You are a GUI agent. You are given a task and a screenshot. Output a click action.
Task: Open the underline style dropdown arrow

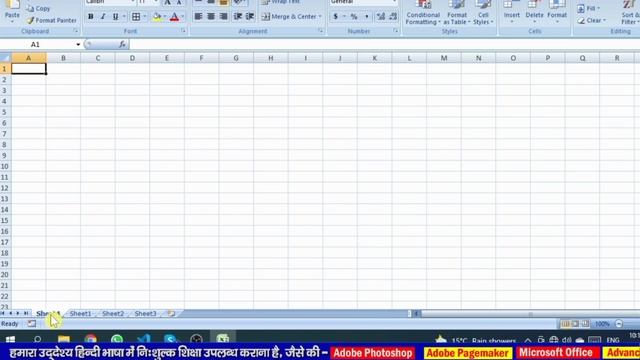124,17
